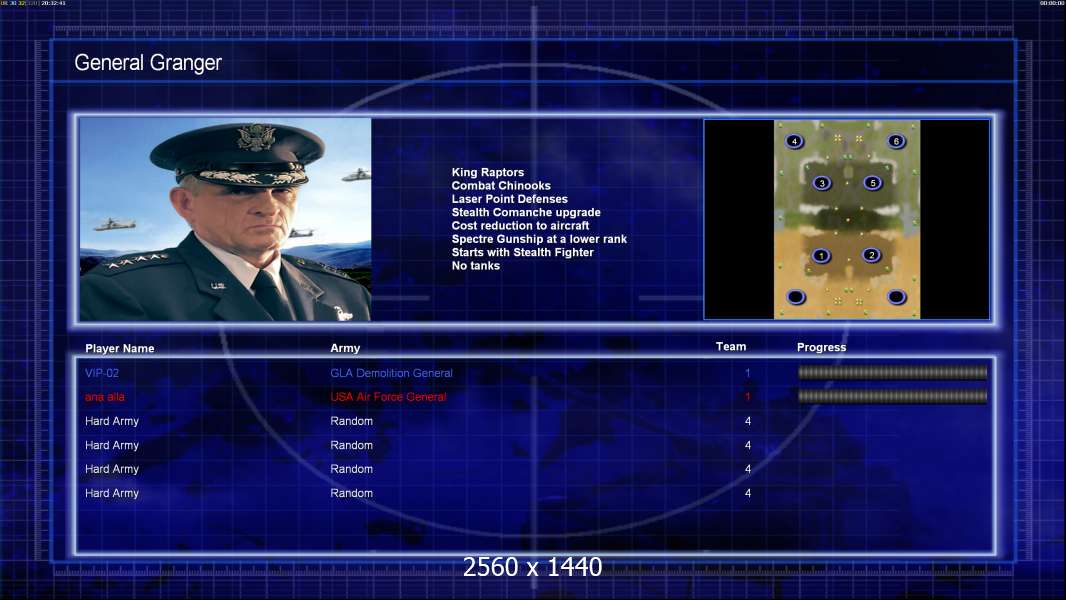Click Cost reduction to aircraft text
The width and height of the screenshot is (1066, 600).
520,226
